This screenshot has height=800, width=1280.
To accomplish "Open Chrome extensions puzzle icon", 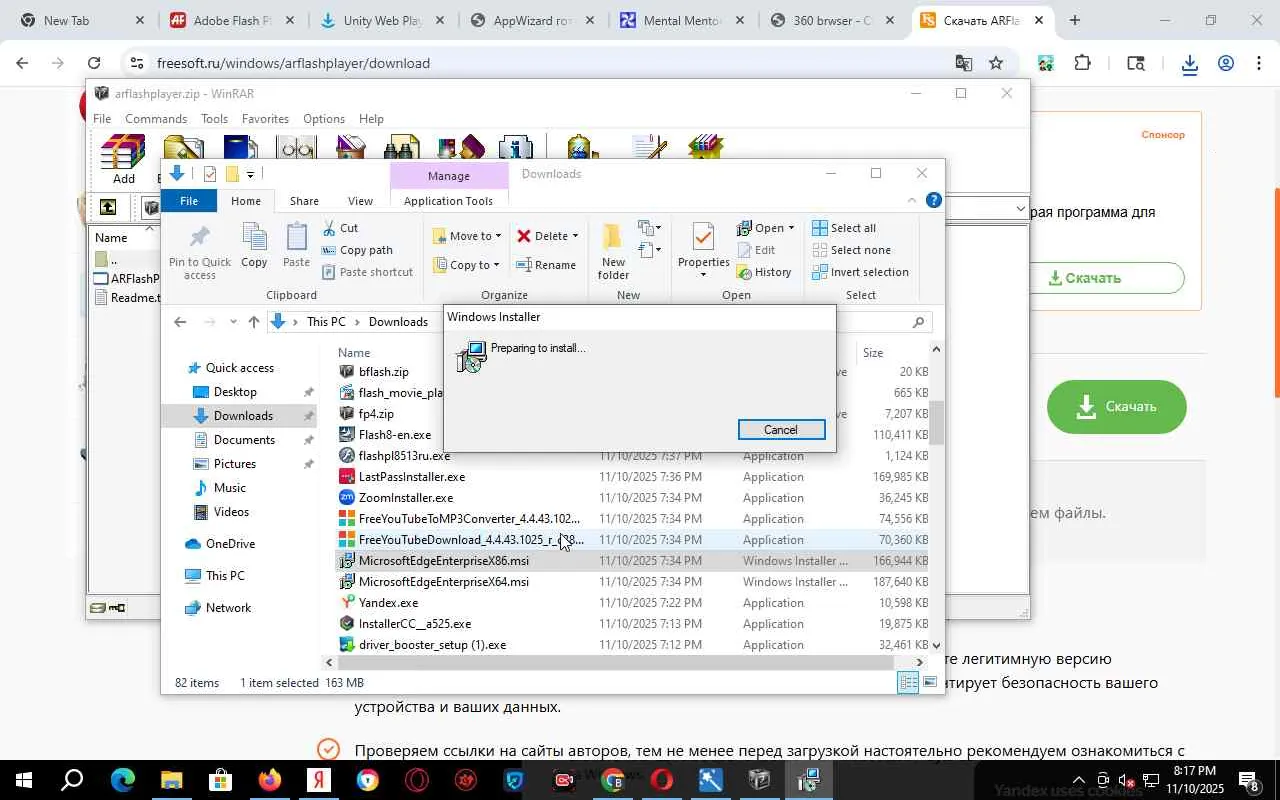I will [x=1082, y=63].
